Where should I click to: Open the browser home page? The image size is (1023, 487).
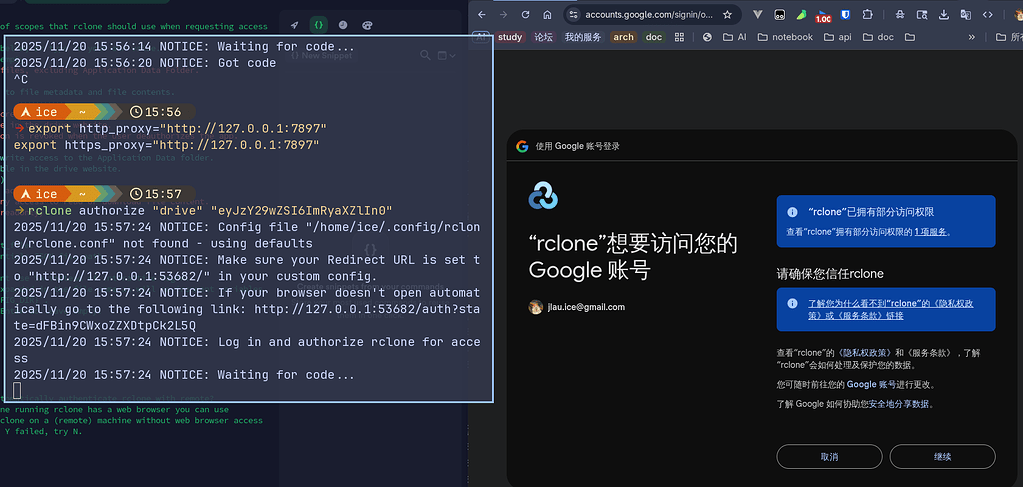(x=547, y=14)
